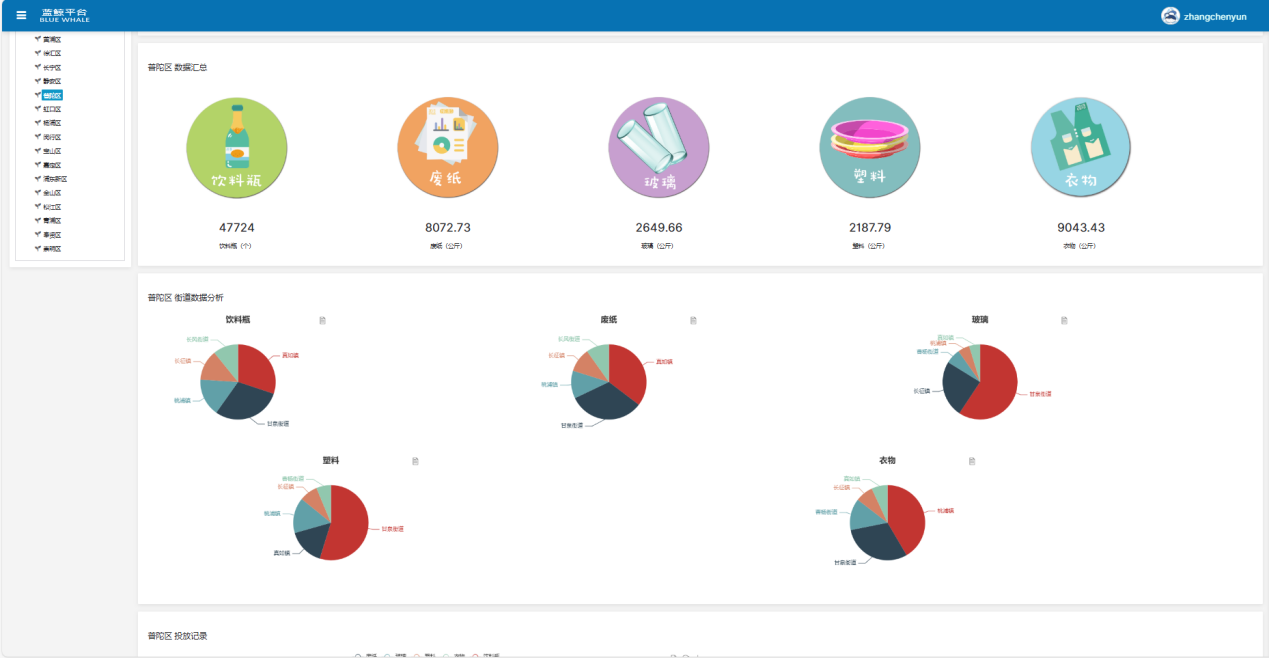Select 徐汇区 in the district tree
Viewport: 1269px width, 658px height.
click(x=52, y=53)
